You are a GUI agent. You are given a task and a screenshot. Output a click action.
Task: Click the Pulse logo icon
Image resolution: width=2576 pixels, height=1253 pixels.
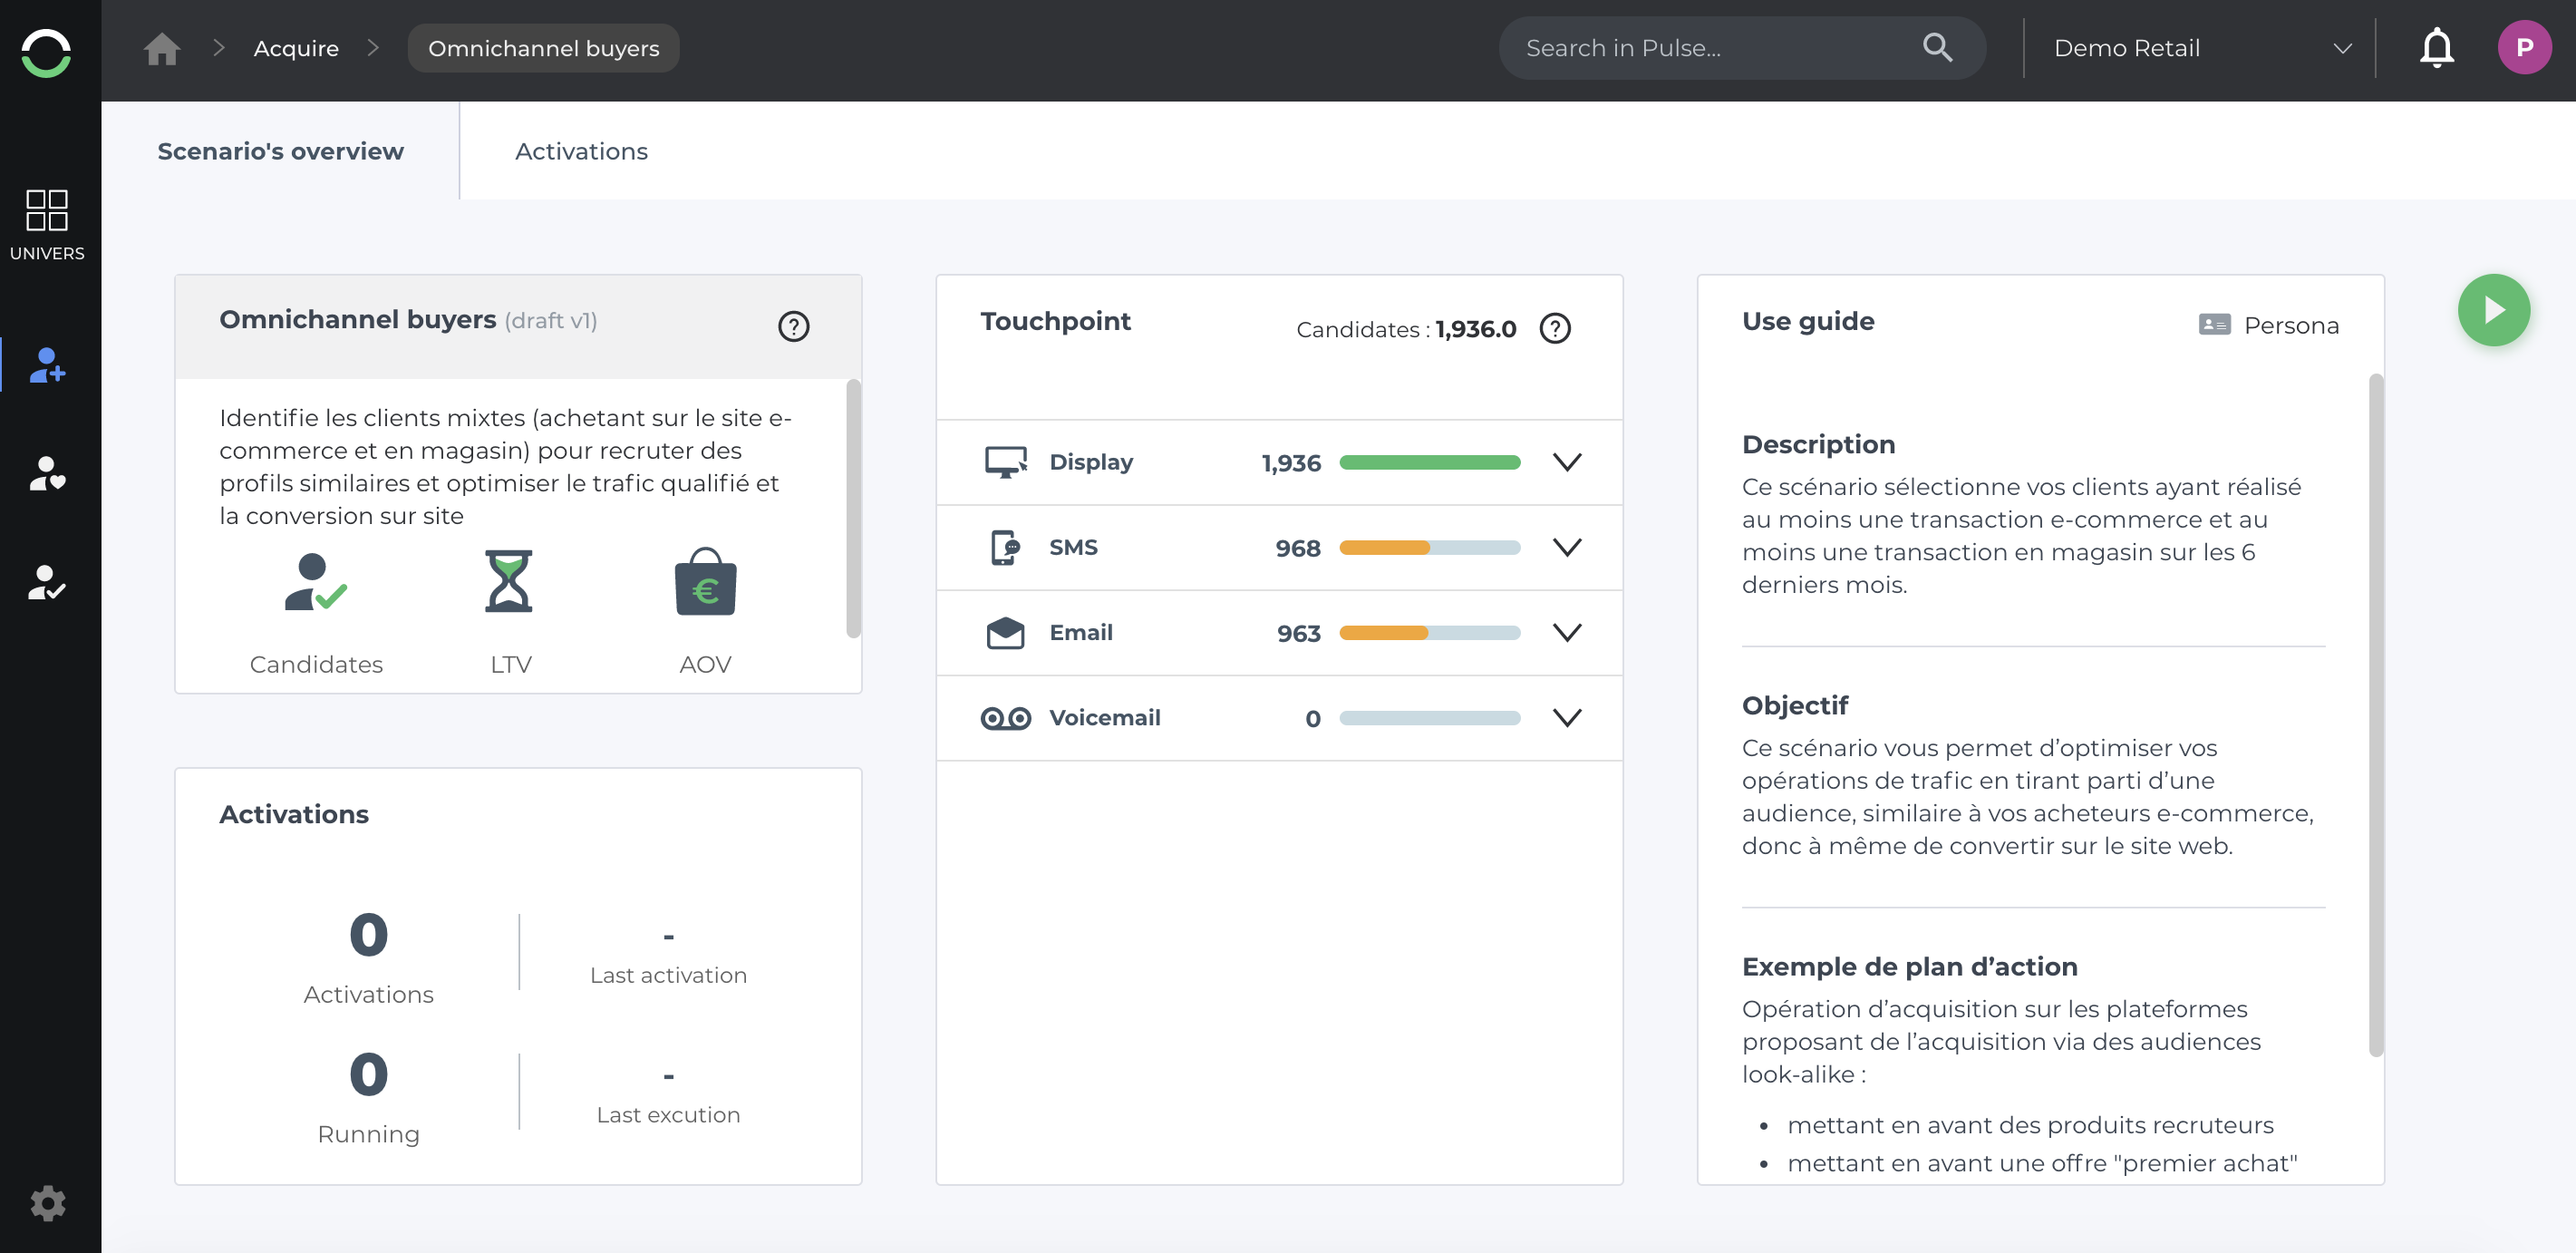point(46,52)
